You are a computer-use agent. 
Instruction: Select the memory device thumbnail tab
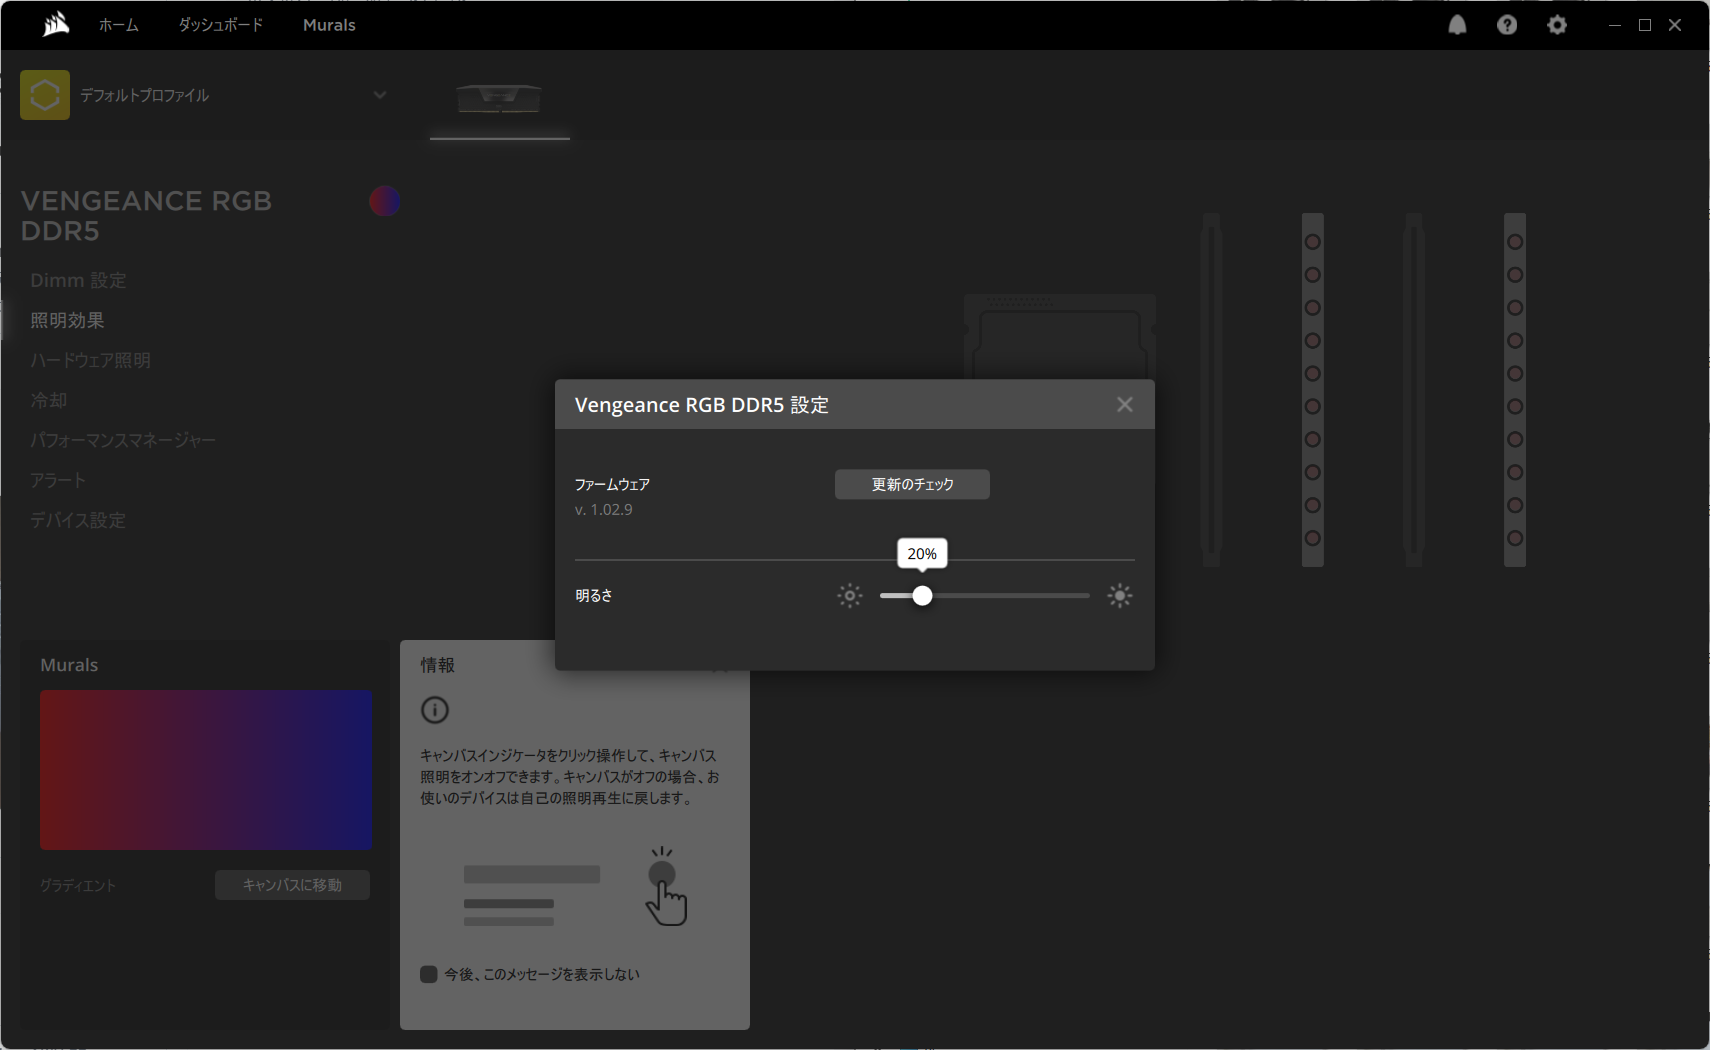[x=500, y=100]
